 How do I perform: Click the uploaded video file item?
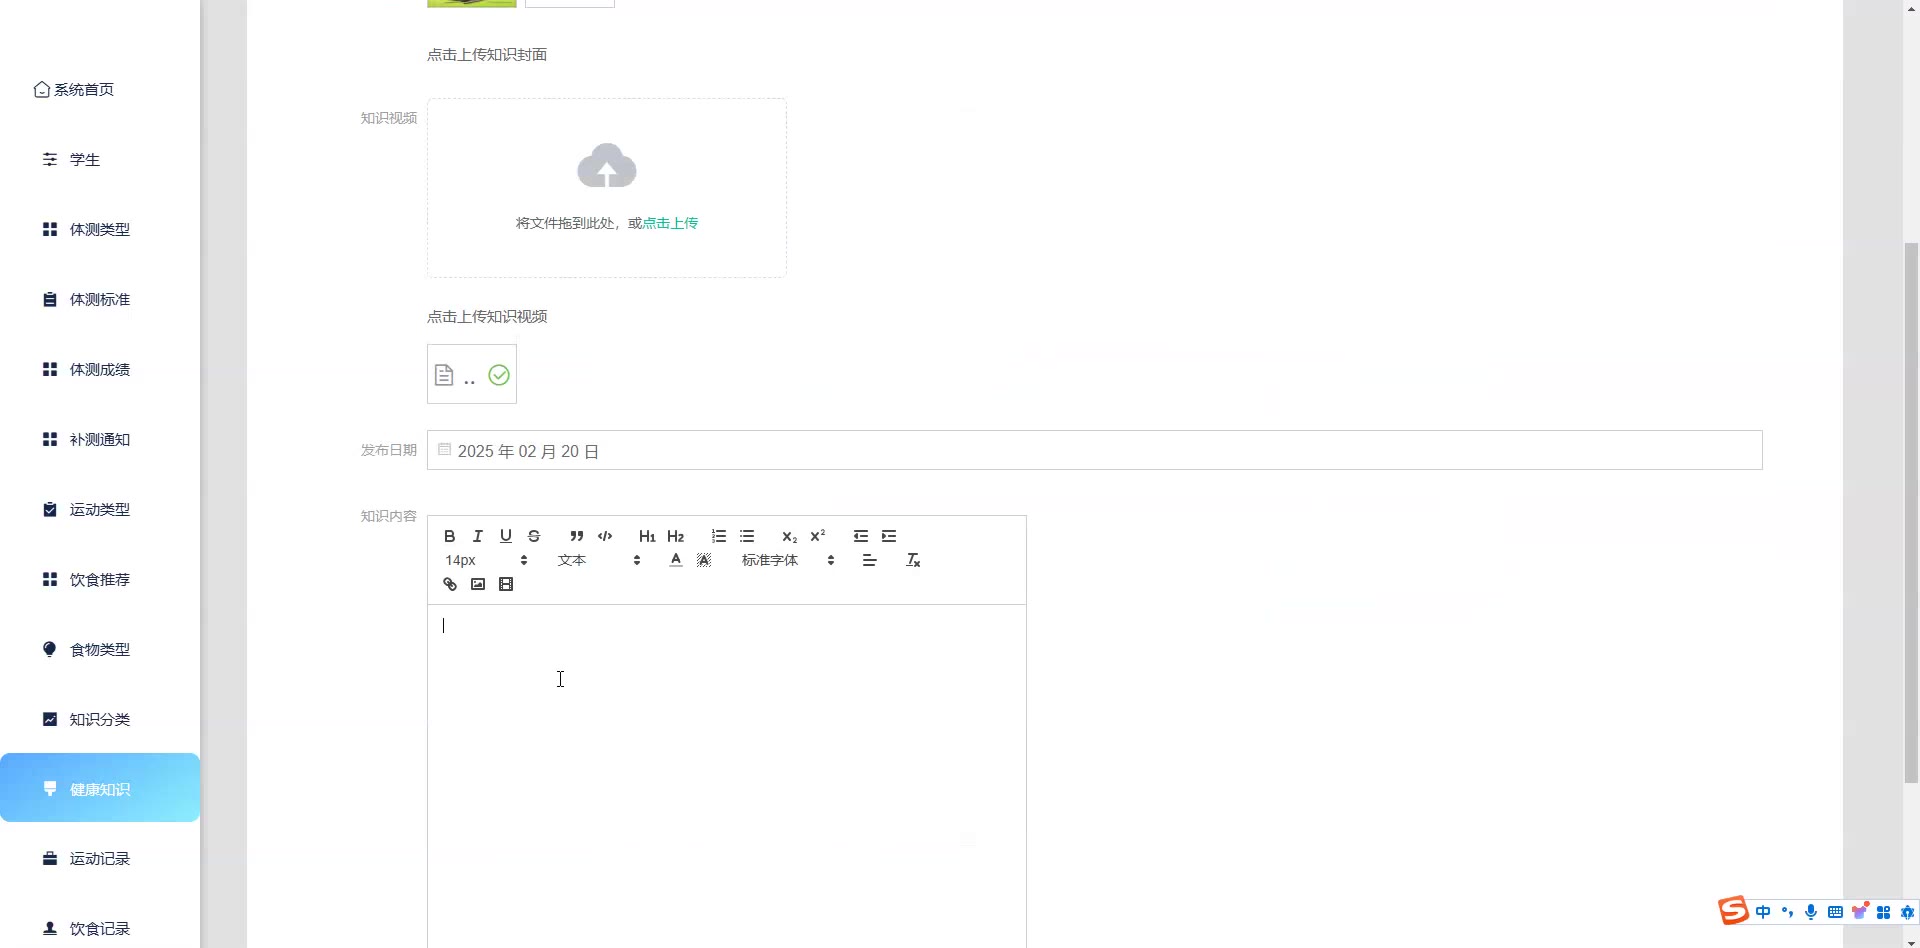click(x=471, y=374)
